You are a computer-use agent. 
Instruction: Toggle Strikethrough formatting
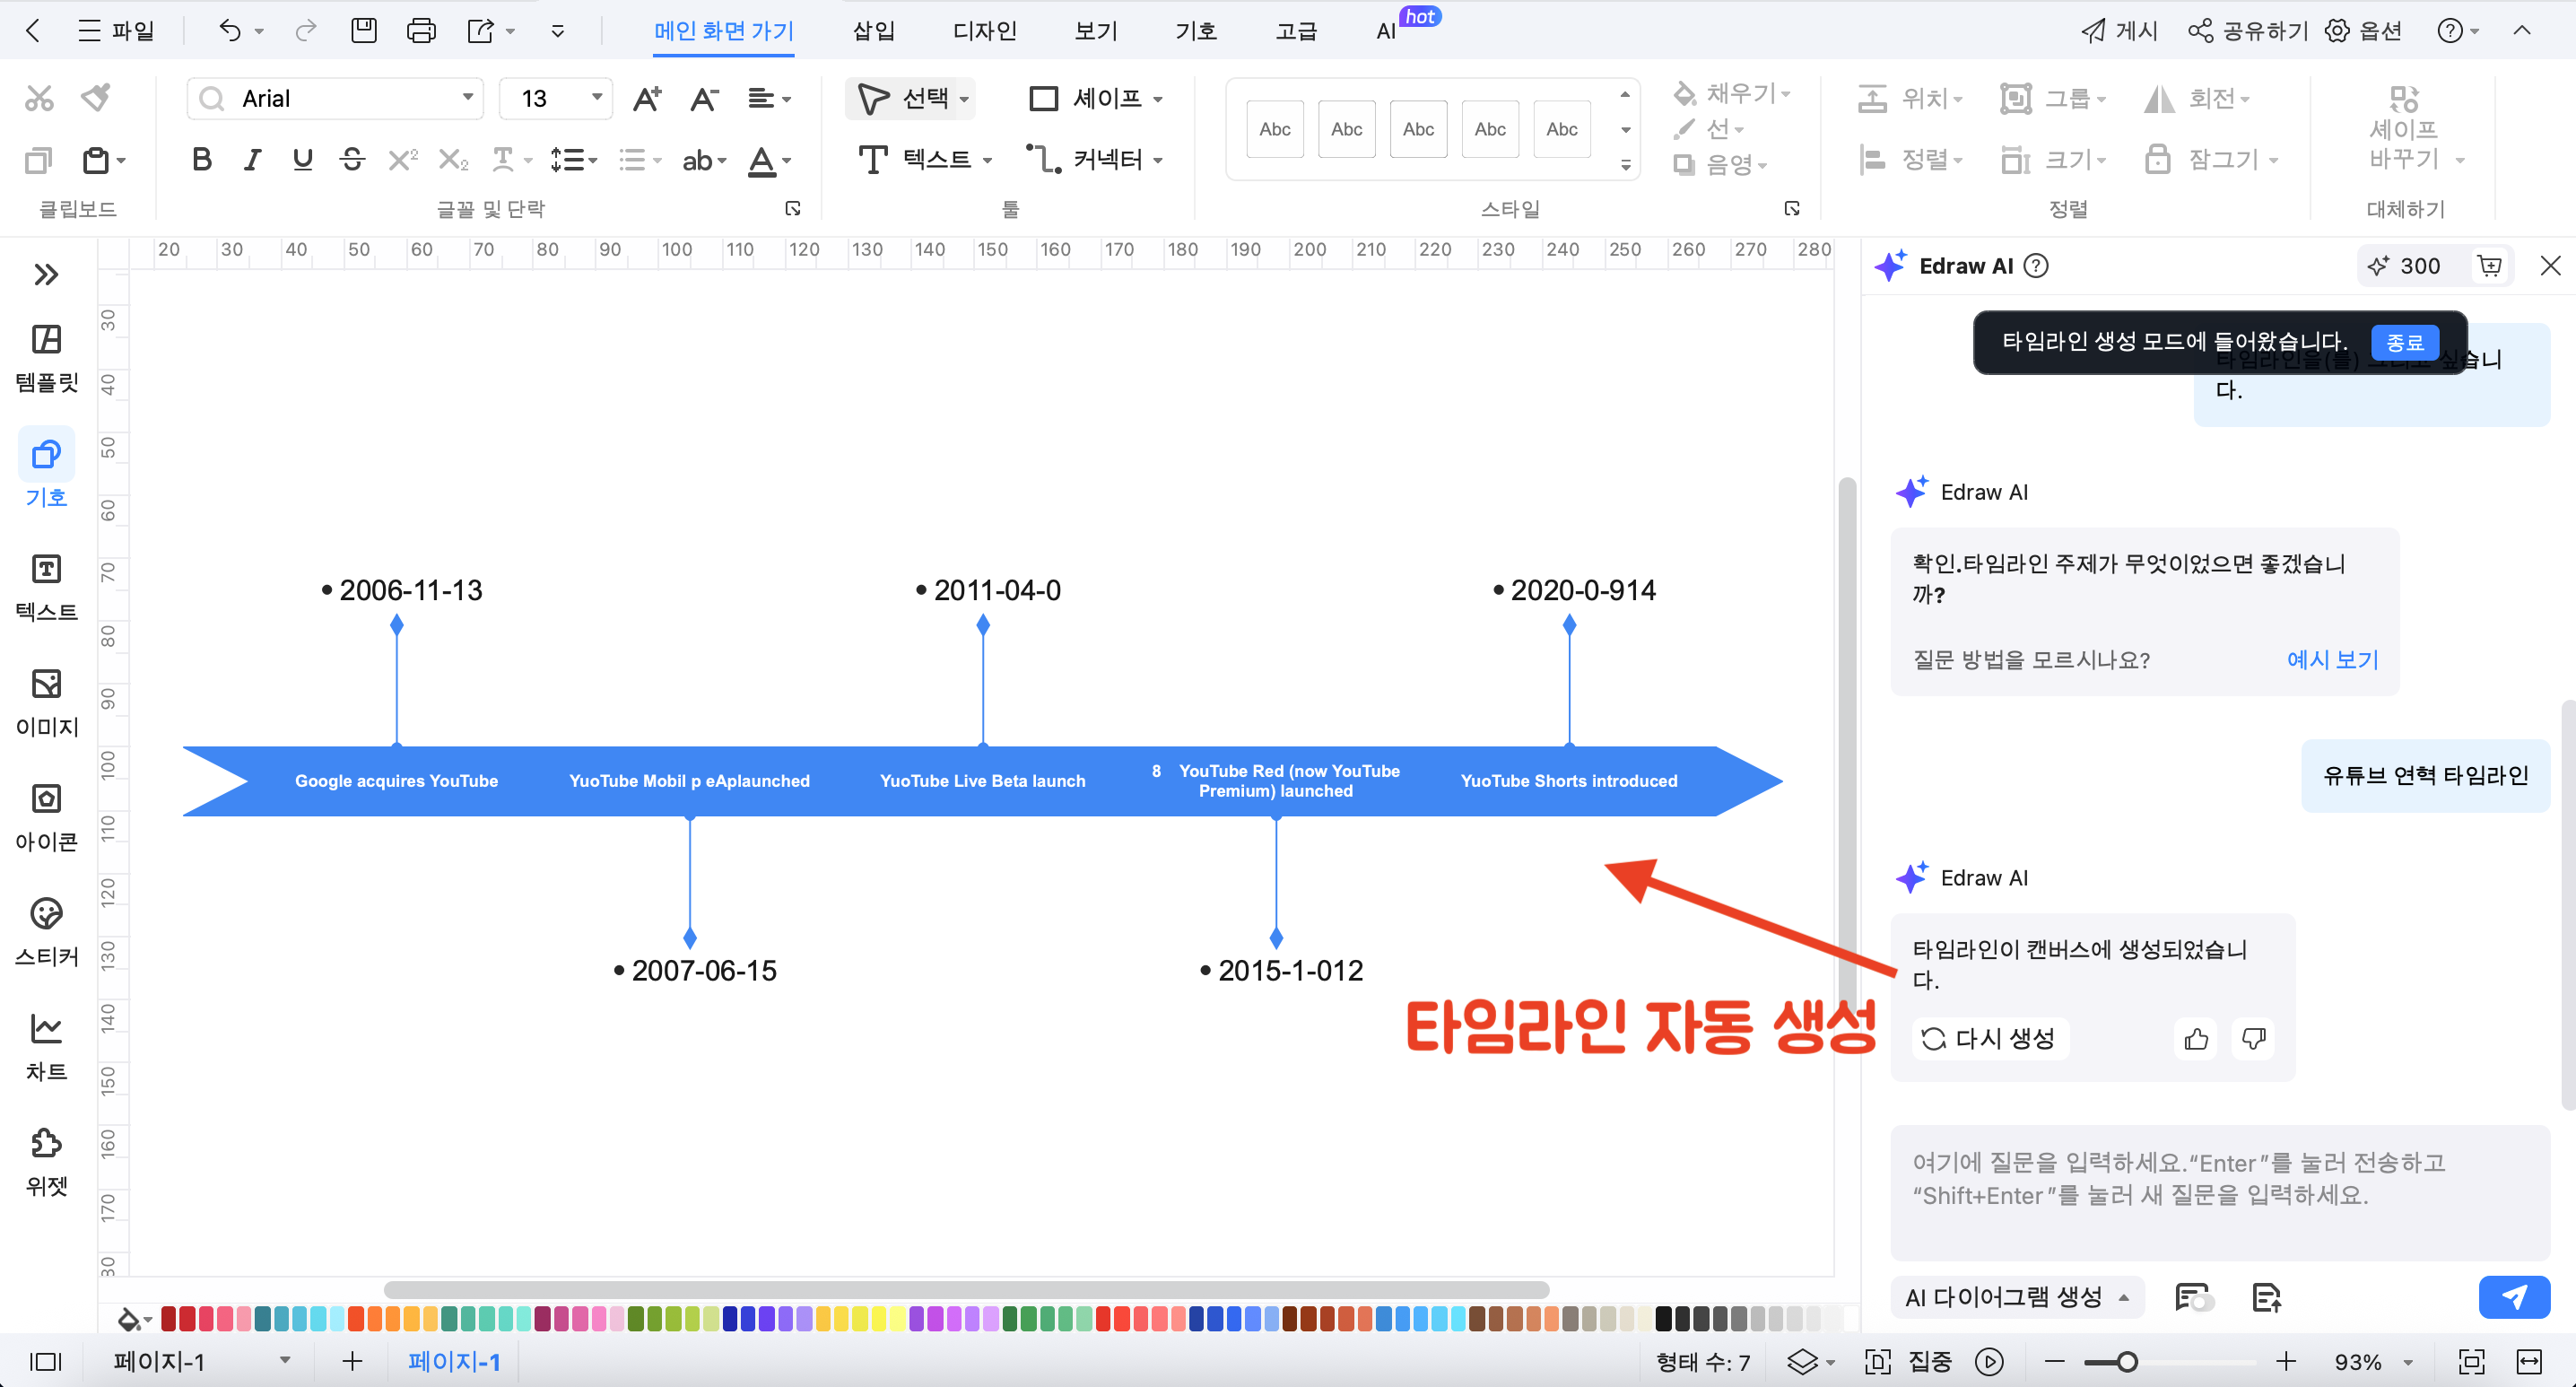tap(352, 159)
